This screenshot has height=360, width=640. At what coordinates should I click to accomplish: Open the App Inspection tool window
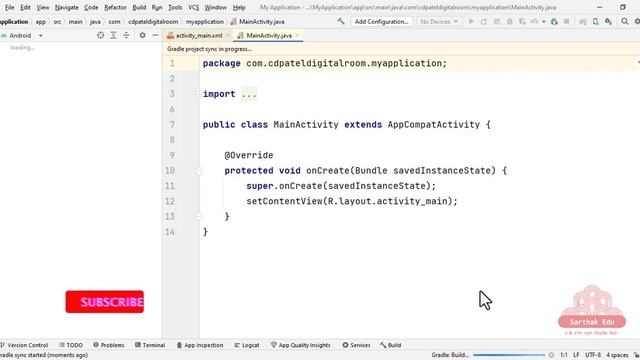coord(200,345)
